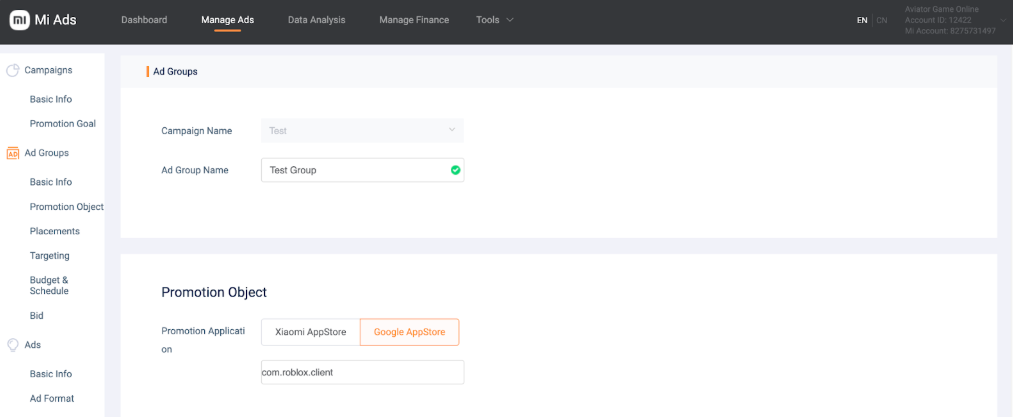Click the Ad Groups sidebar icon
Screen dimensions: 1013x417
click(x=13, y=153)
